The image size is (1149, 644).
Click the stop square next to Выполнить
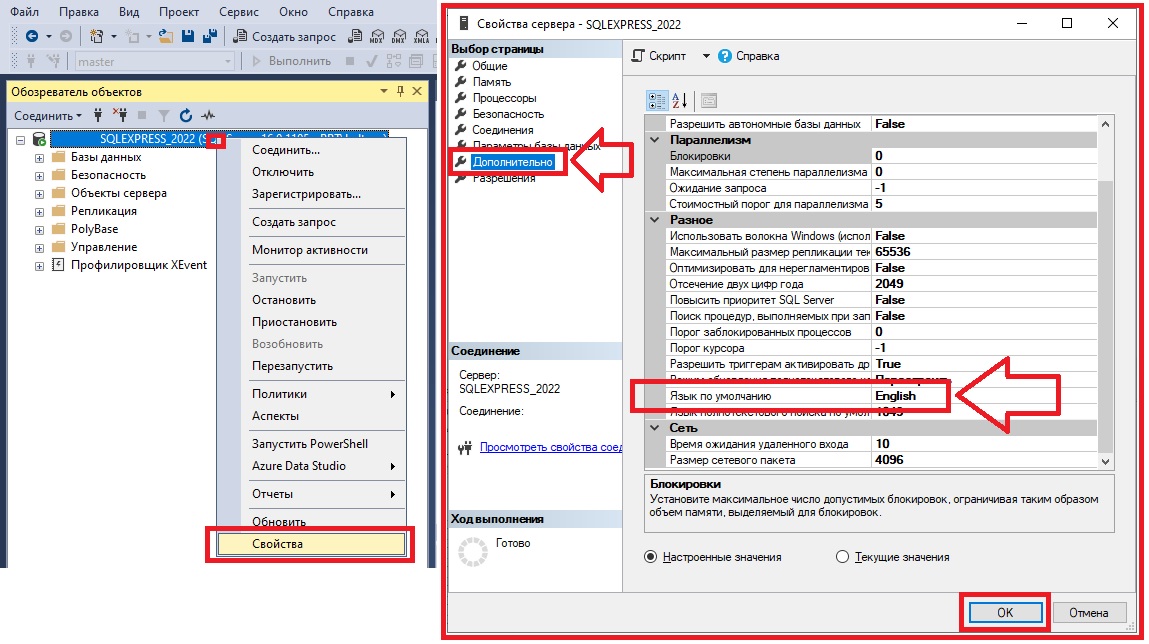click(x=350, y=61)
